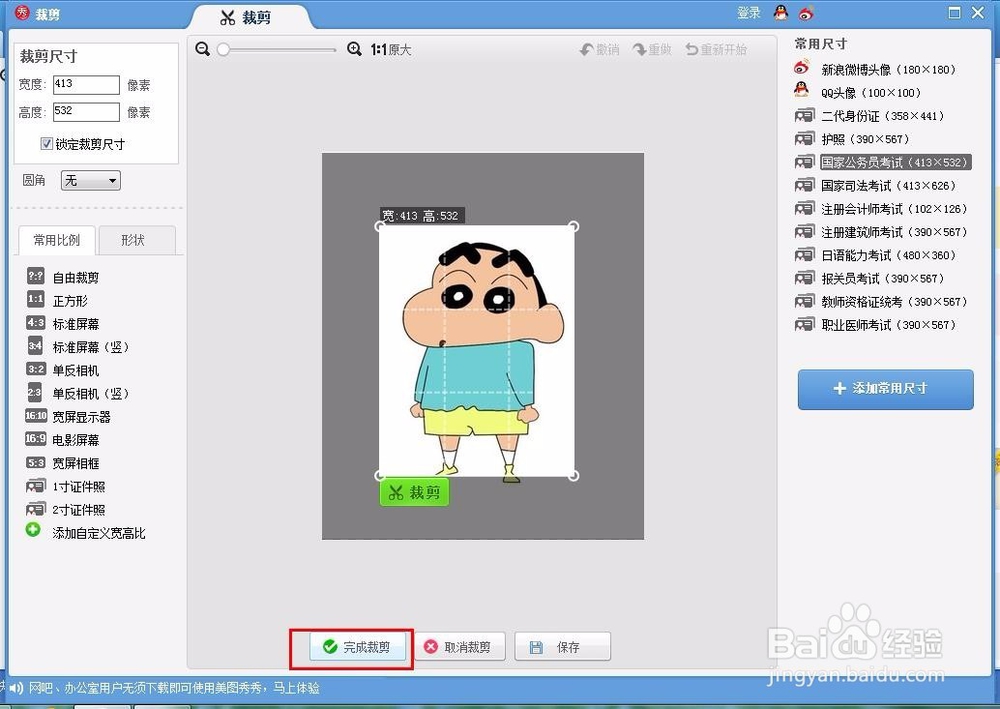Screen dimensions: 1000x709
Task: Click the 高度 height input field
Action: [x=86, y=112]
